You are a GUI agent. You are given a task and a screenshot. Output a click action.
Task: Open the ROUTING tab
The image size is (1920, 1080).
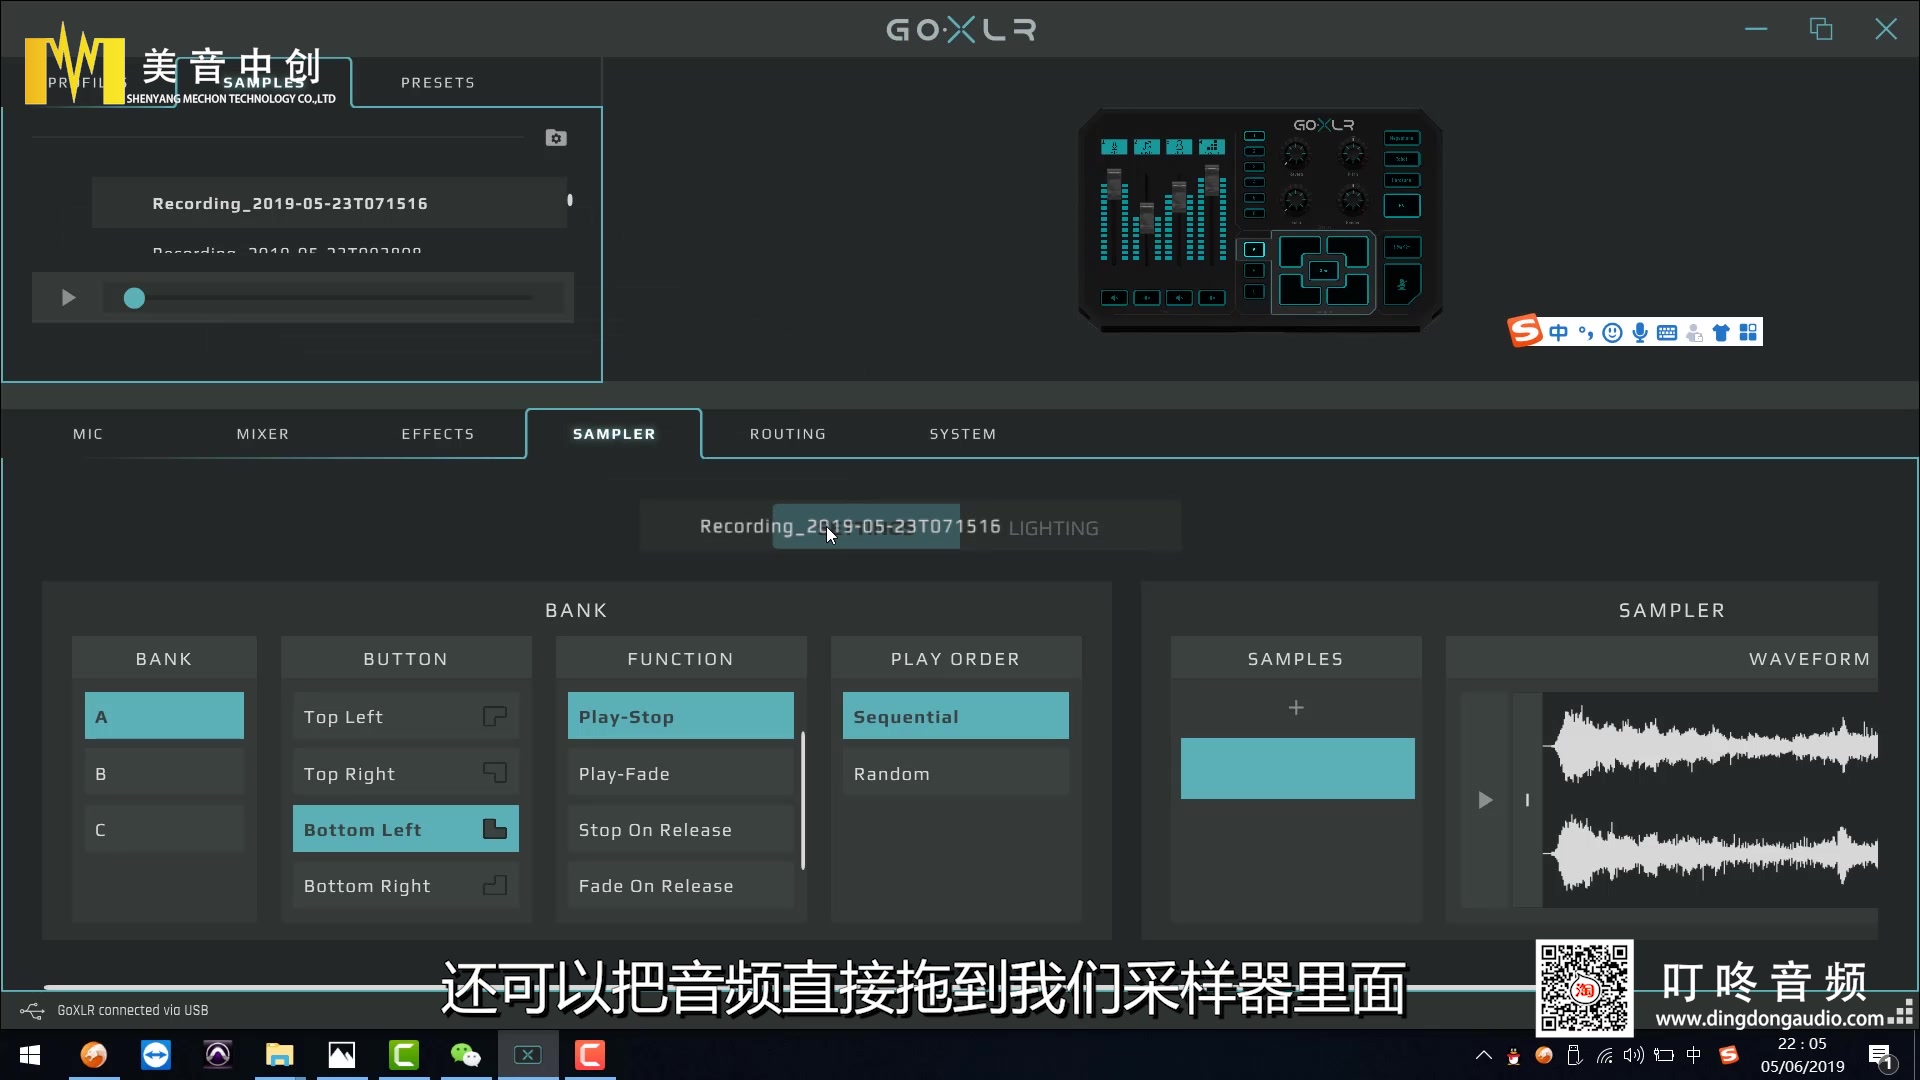tap(788, 434)
